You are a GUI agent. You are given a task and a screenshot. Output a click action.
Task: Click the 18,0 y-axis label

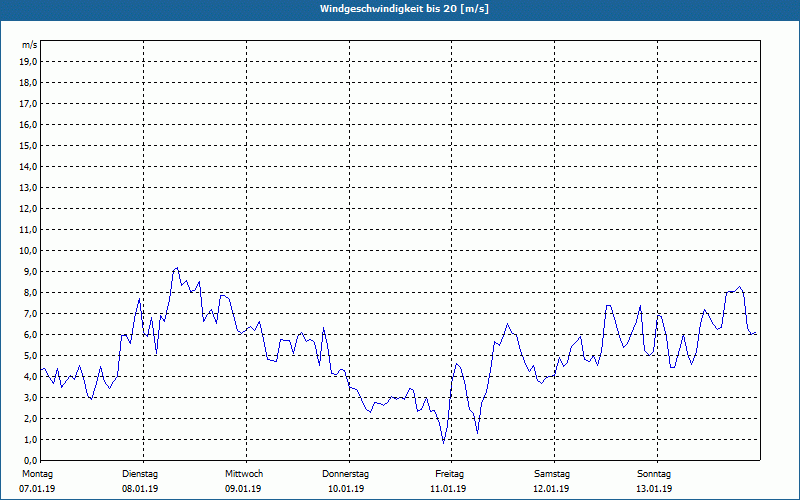pyautogui.click(x=28, y=83)
